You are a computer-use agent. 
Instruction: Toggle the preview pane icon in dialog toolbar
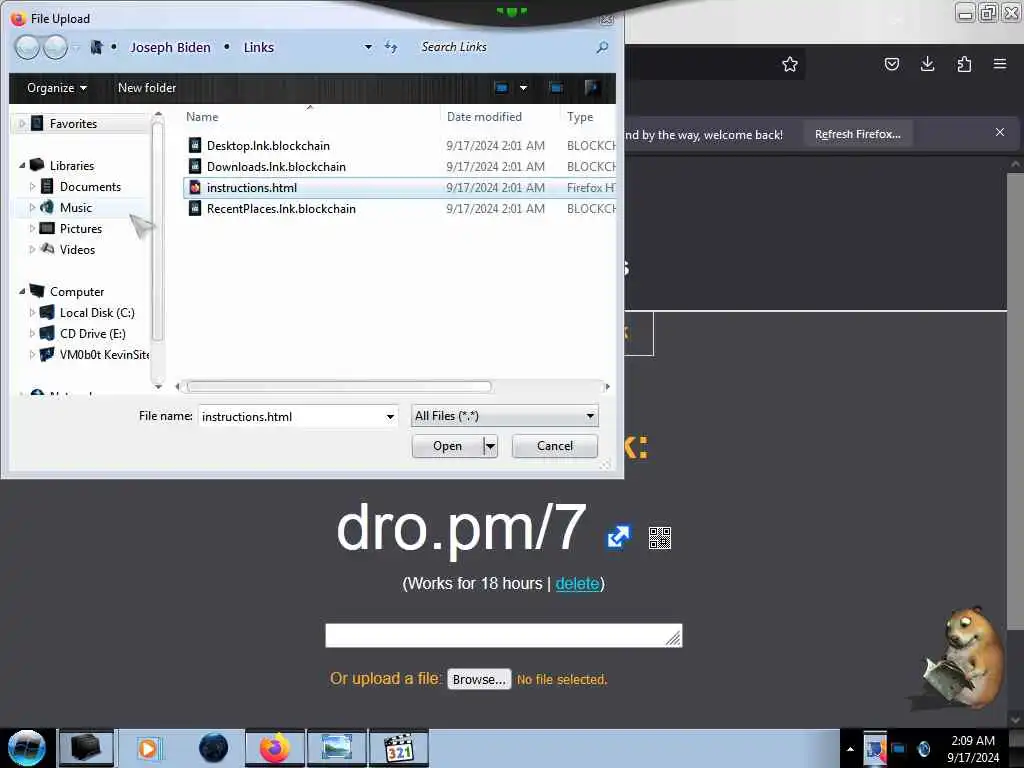coord(556,88)
